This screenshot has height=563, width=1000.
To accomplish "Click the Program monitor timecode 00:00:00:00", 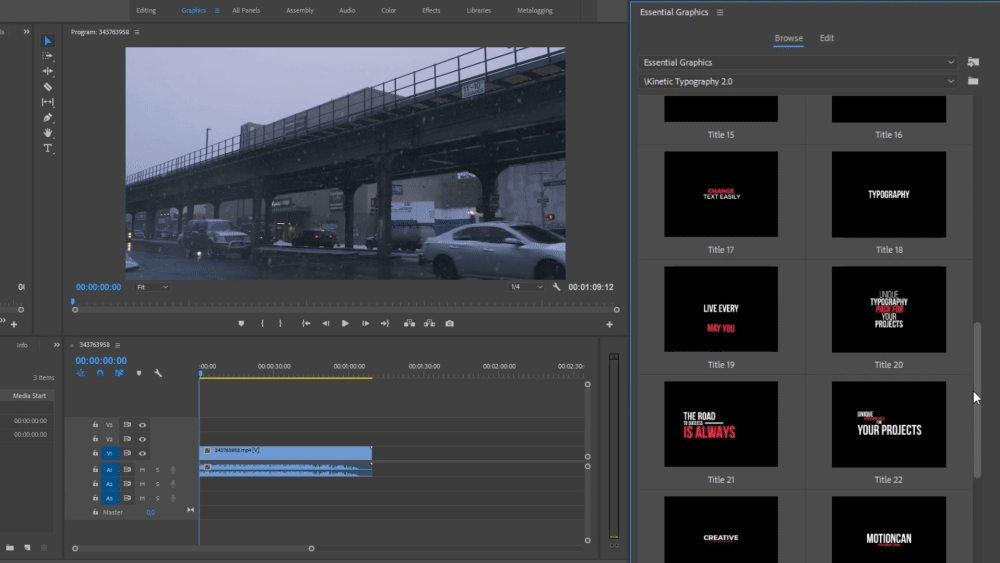I will click(x=98, y=287).
